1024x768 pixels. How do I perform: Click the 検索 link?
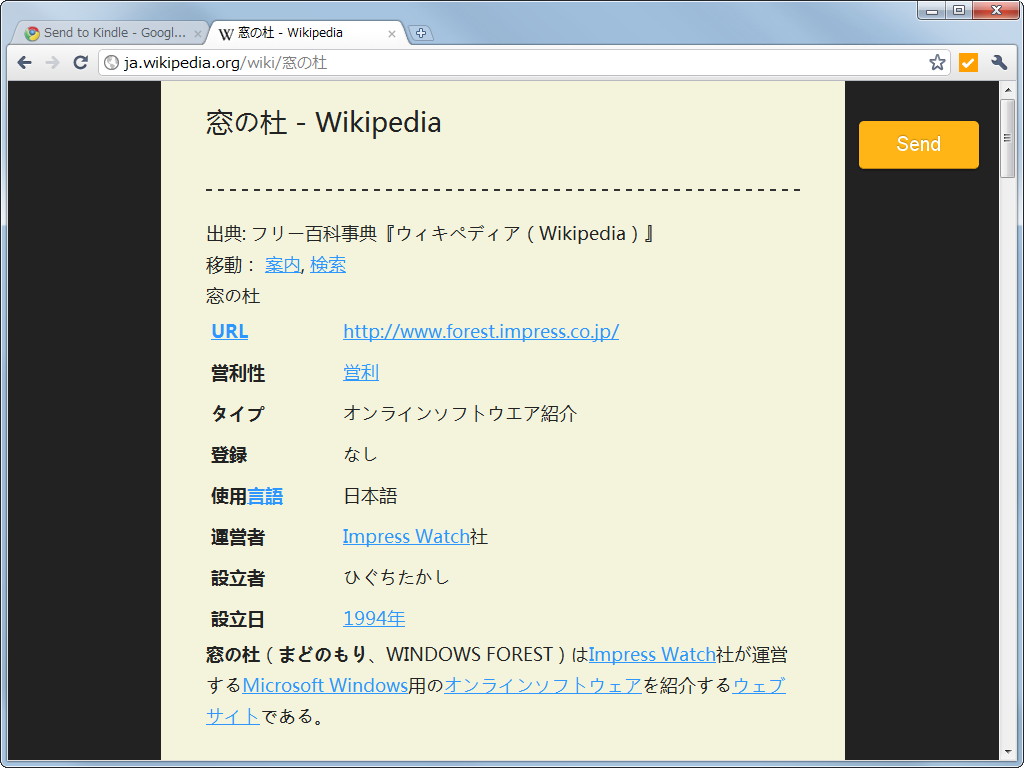click(x=328, y=264)
